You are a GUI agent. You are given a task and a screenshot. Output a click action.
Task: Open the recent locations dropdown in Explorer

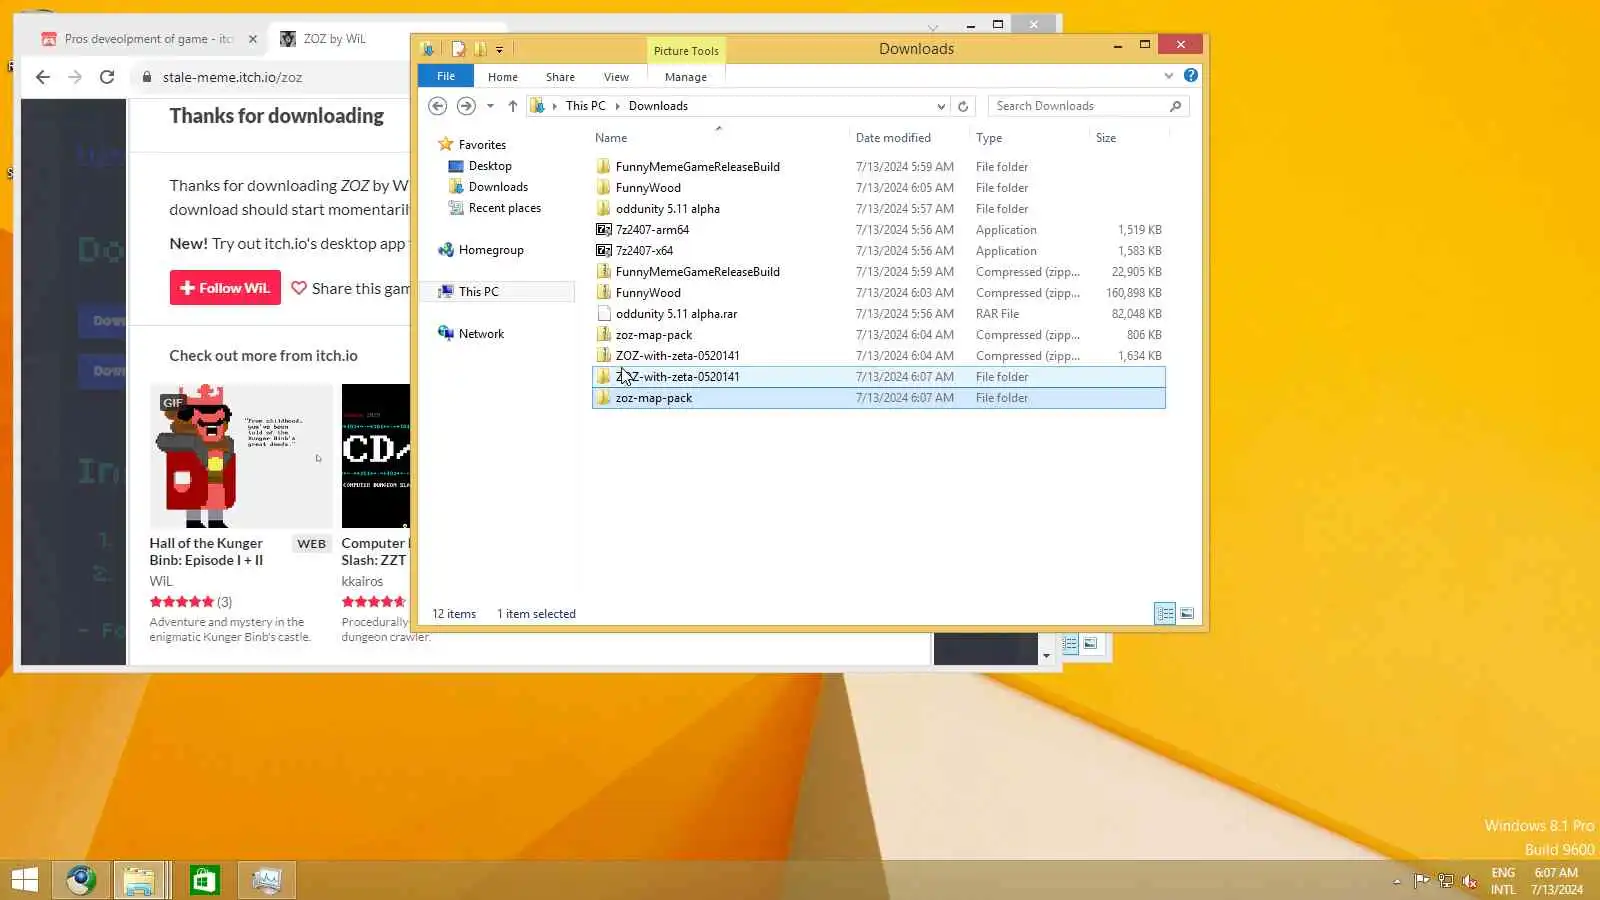click(x=490, y=106)
